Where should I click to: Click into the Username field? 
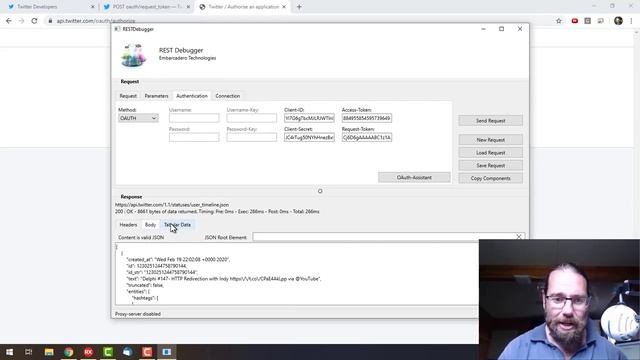194,118
